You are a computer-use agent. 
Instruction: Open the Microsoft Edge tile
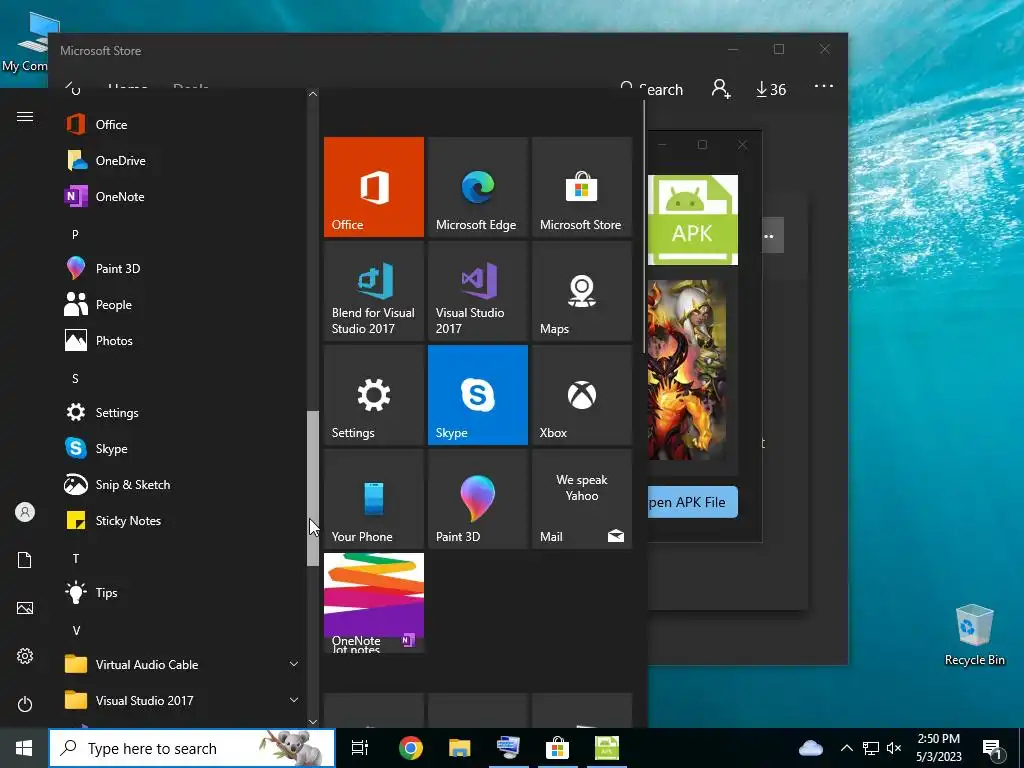tap(477, 187)
